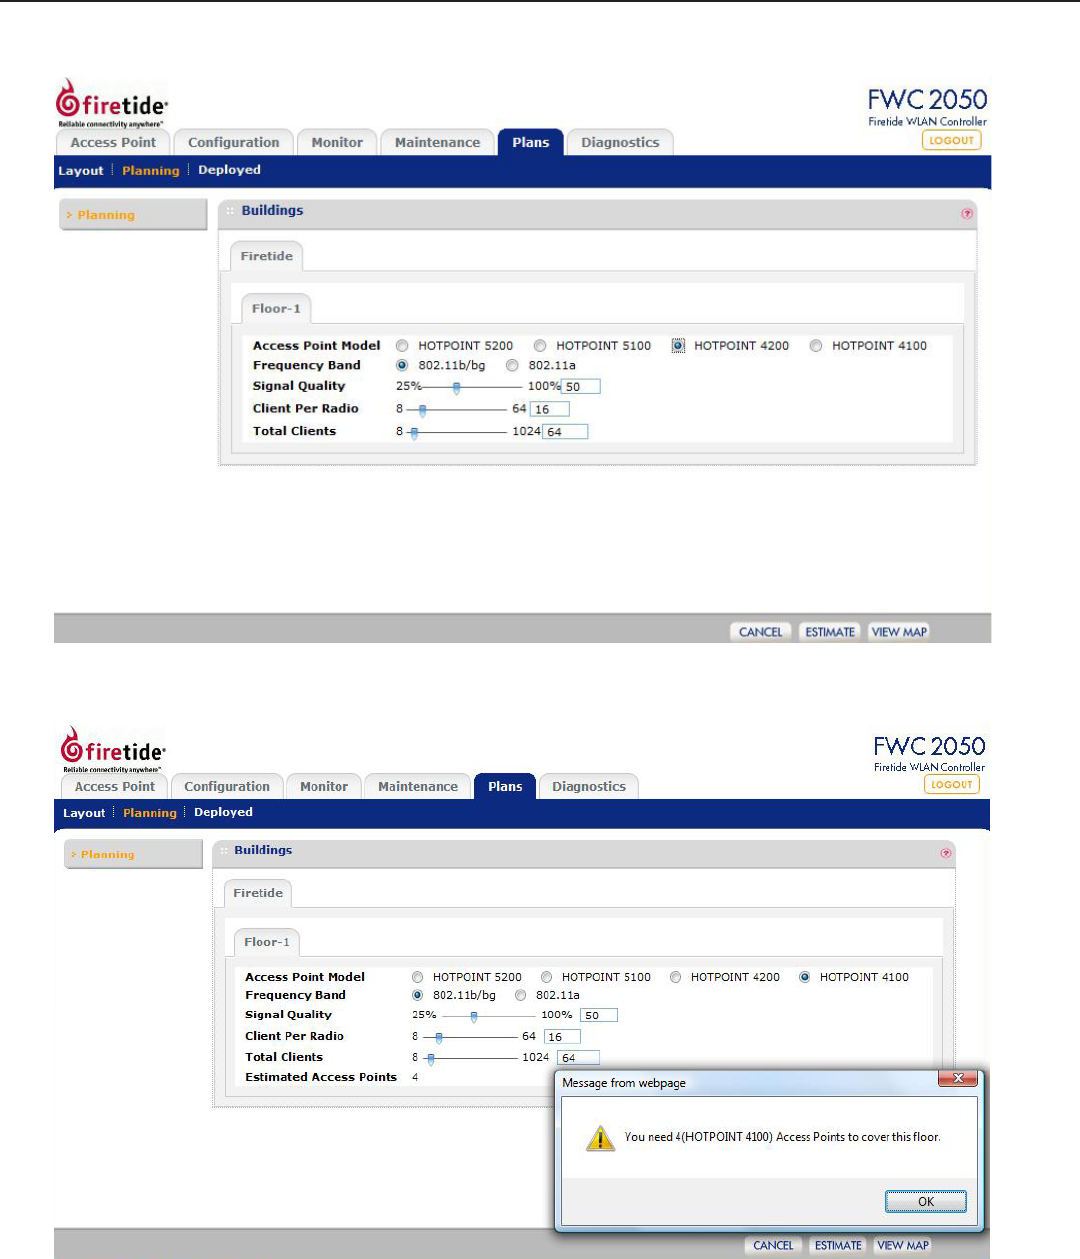The width and height of the screenshot is (1080, 1259).
Task: Open Diagnostics tab in lower screenshot
Action: coord(589,787)
